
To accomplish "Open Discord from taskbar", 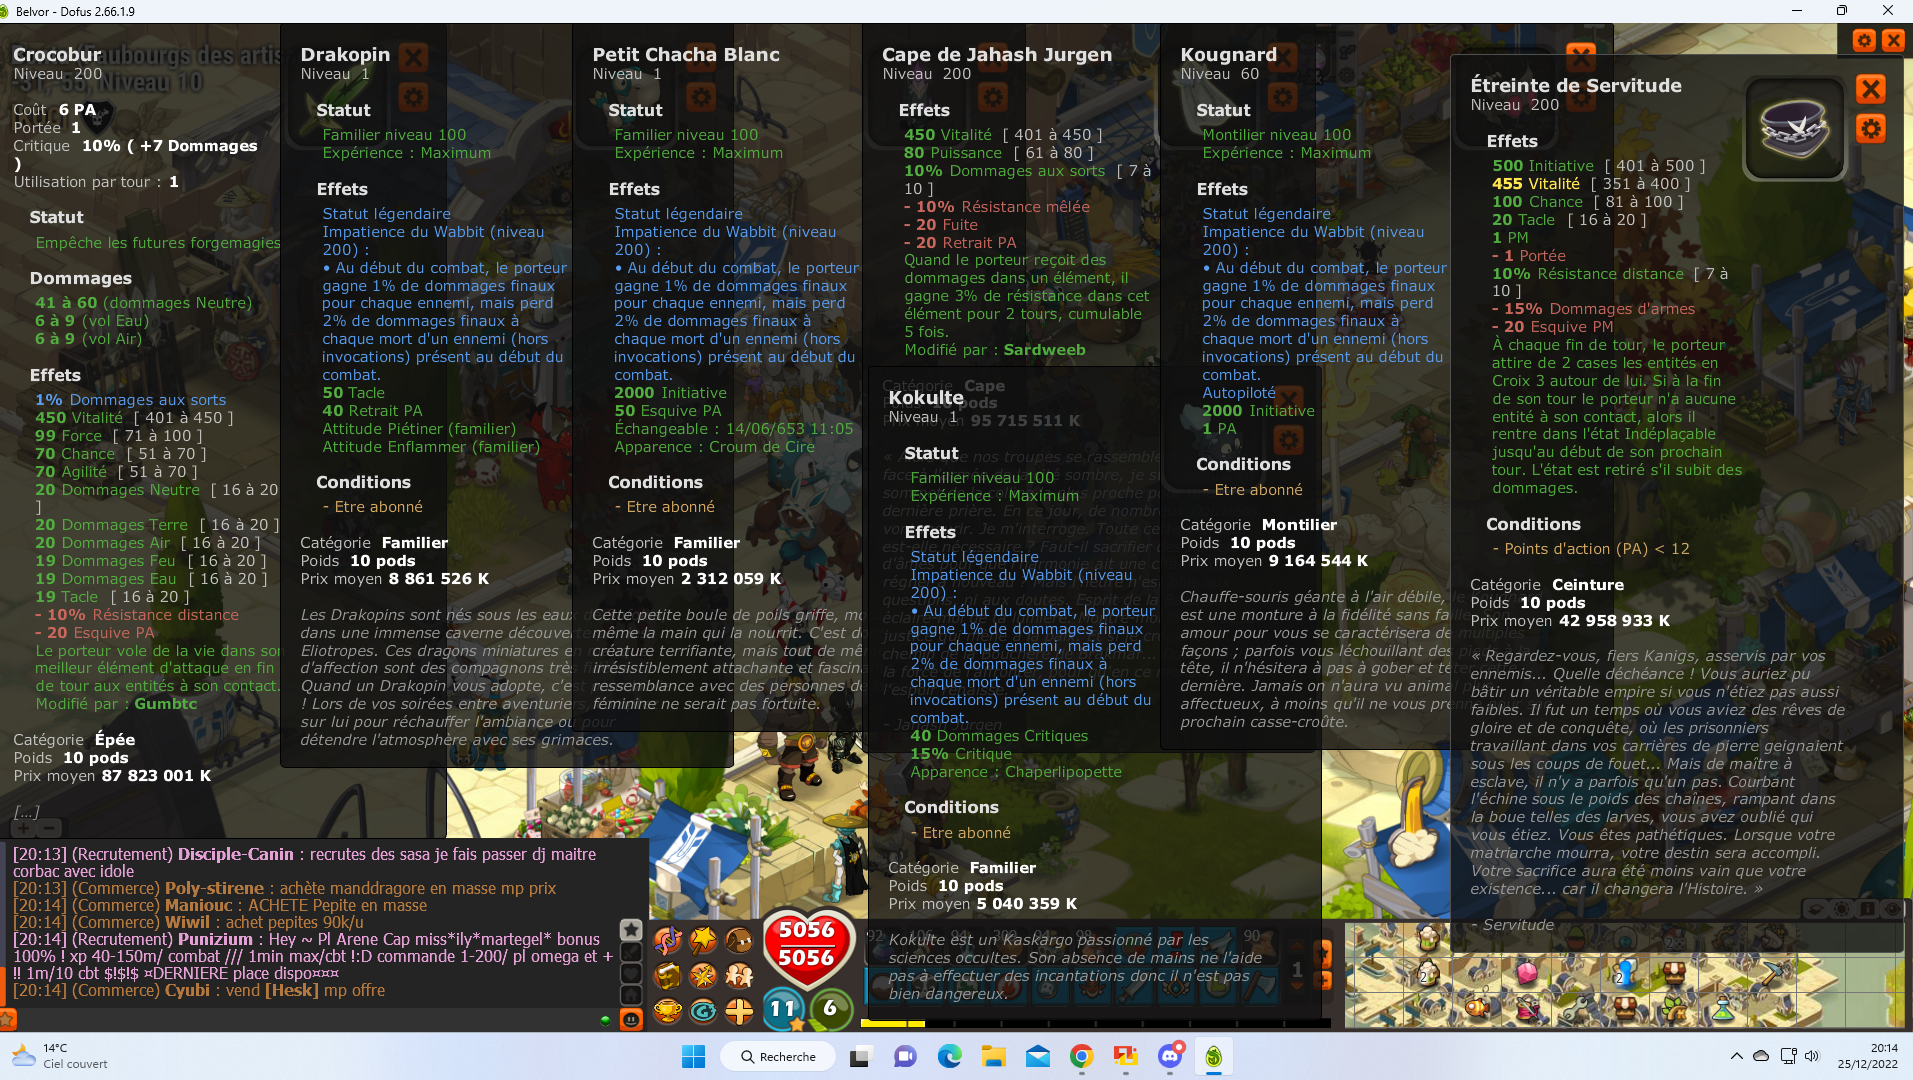I will pyautogui.click(x=1170, y=1056).
